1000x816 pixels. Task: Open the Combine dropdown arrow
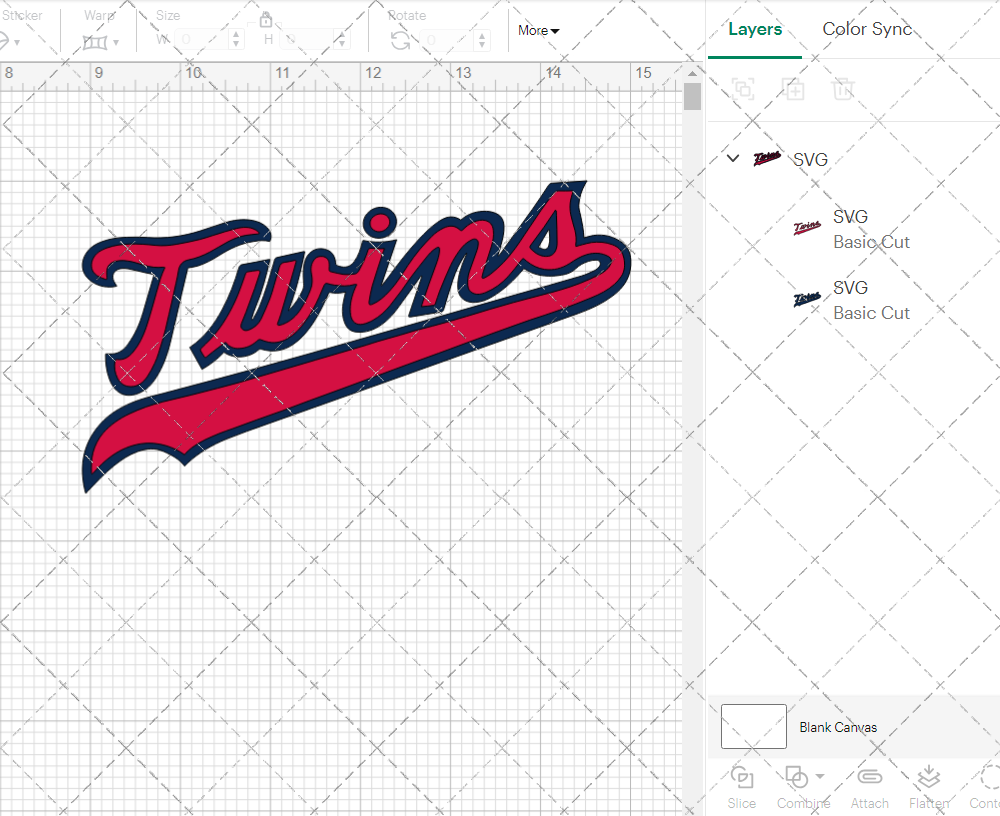point(820,776)
